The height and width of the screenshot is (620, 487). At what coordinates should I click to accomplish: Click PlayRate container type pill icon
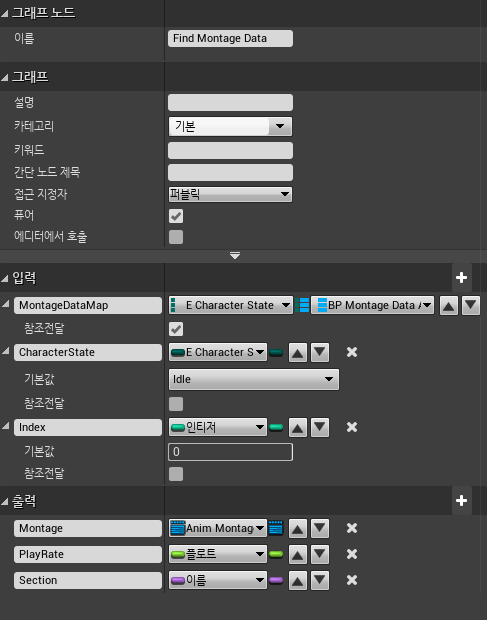click(x=276, y=554)
